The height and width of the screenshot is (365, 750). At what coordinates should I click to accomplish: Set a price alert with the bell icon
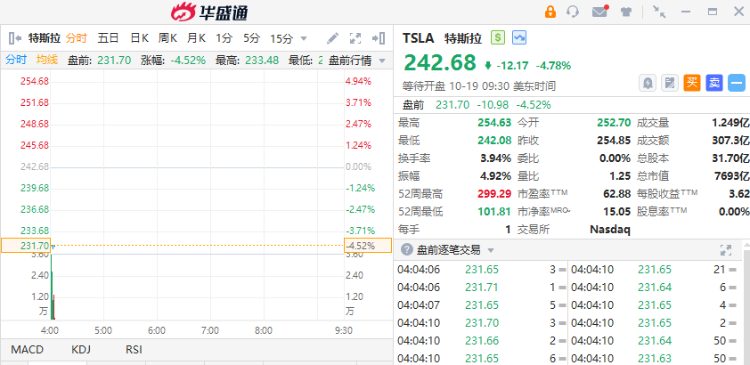coord(648,83)
